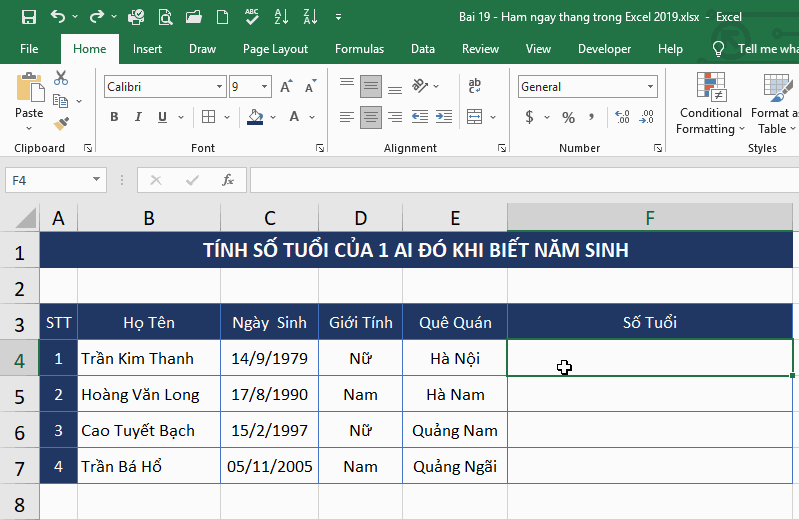799x520 pixels.
Task: Click Insert Function fx icon
Action: (228, 180)
